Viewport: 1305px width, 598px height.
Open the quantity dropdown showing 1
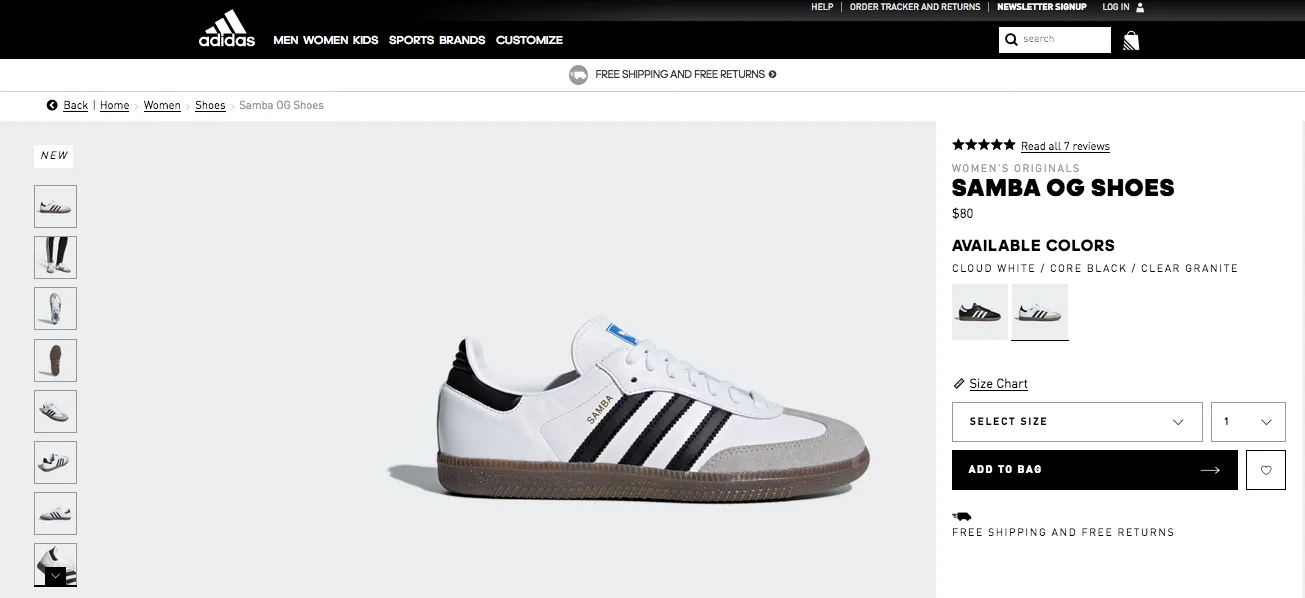pos(1248,422)
